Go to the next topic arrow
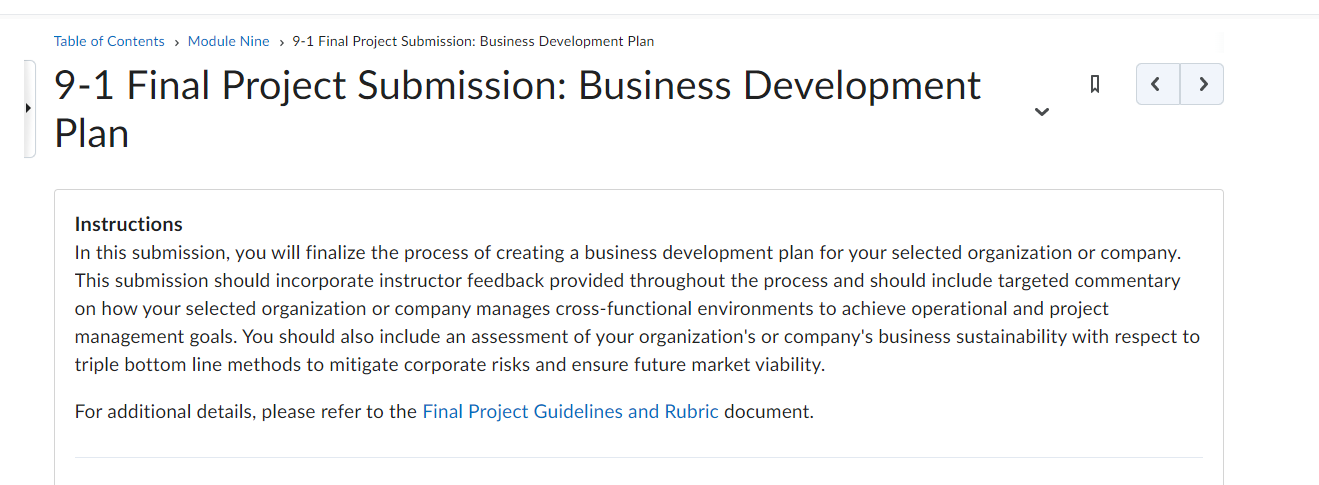The width and height of the screenshot is (1319, 485). point(1202,84)
